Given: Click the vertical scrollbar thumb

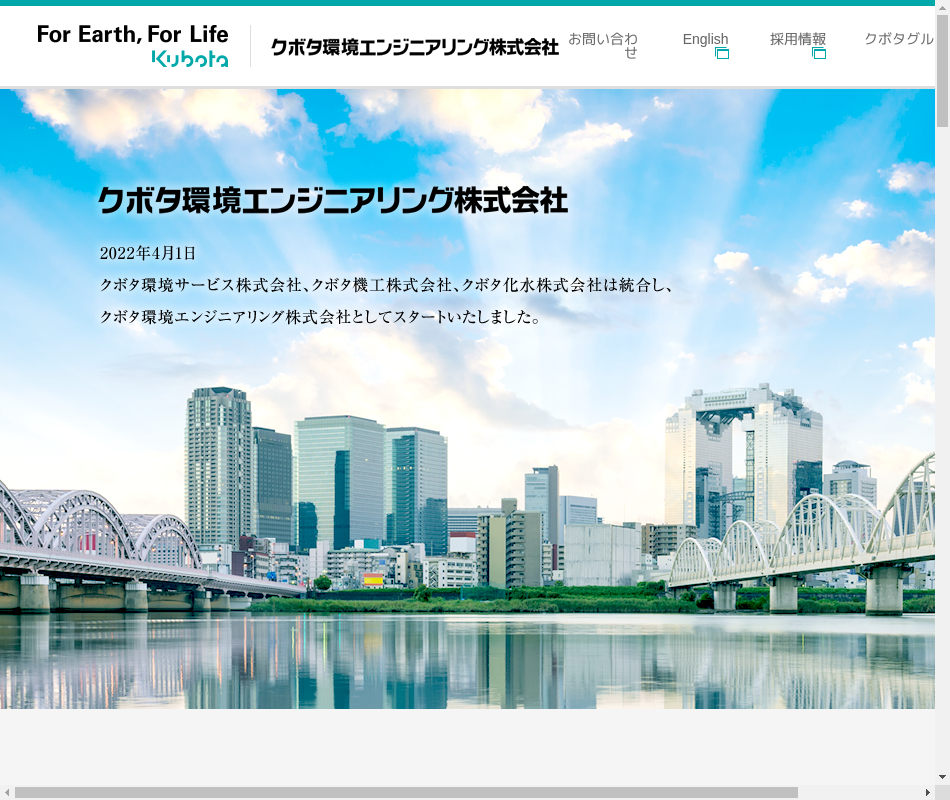Looking at the screenshot, I should (942, 70).
